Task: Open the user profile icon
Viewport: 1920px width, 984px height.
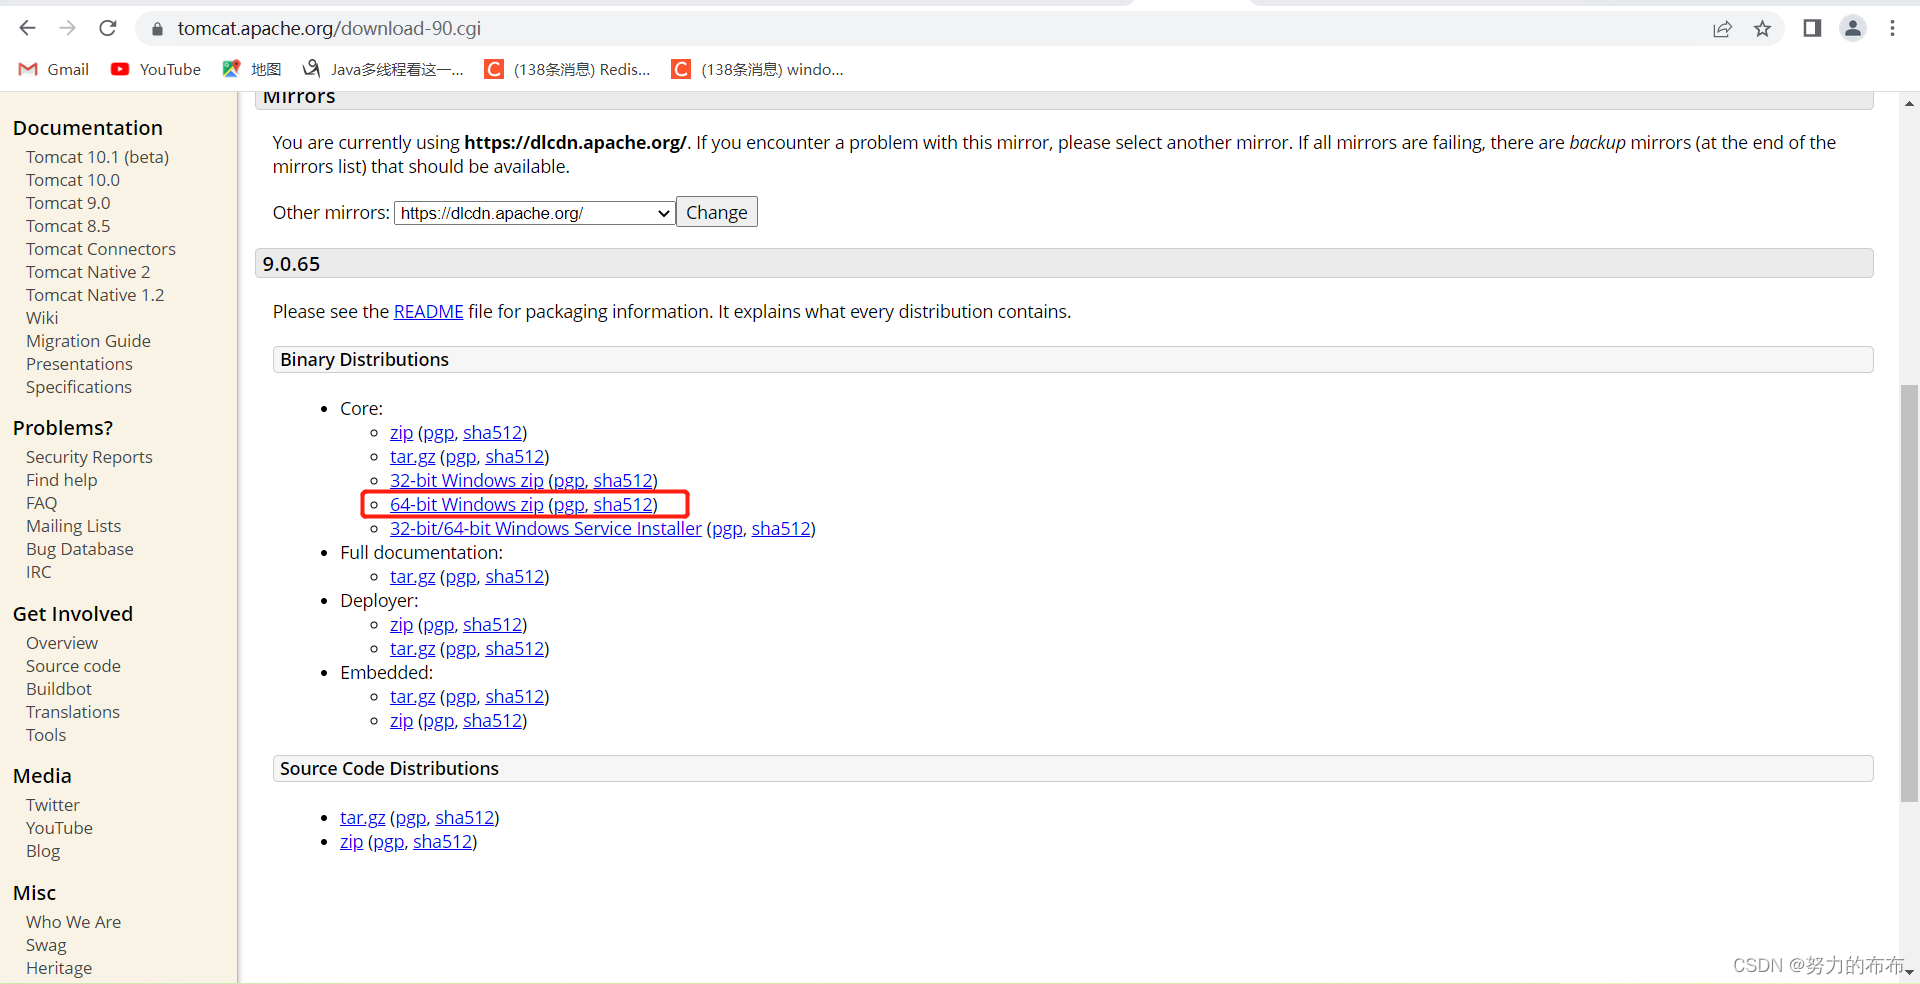Action: [1853, 28]
